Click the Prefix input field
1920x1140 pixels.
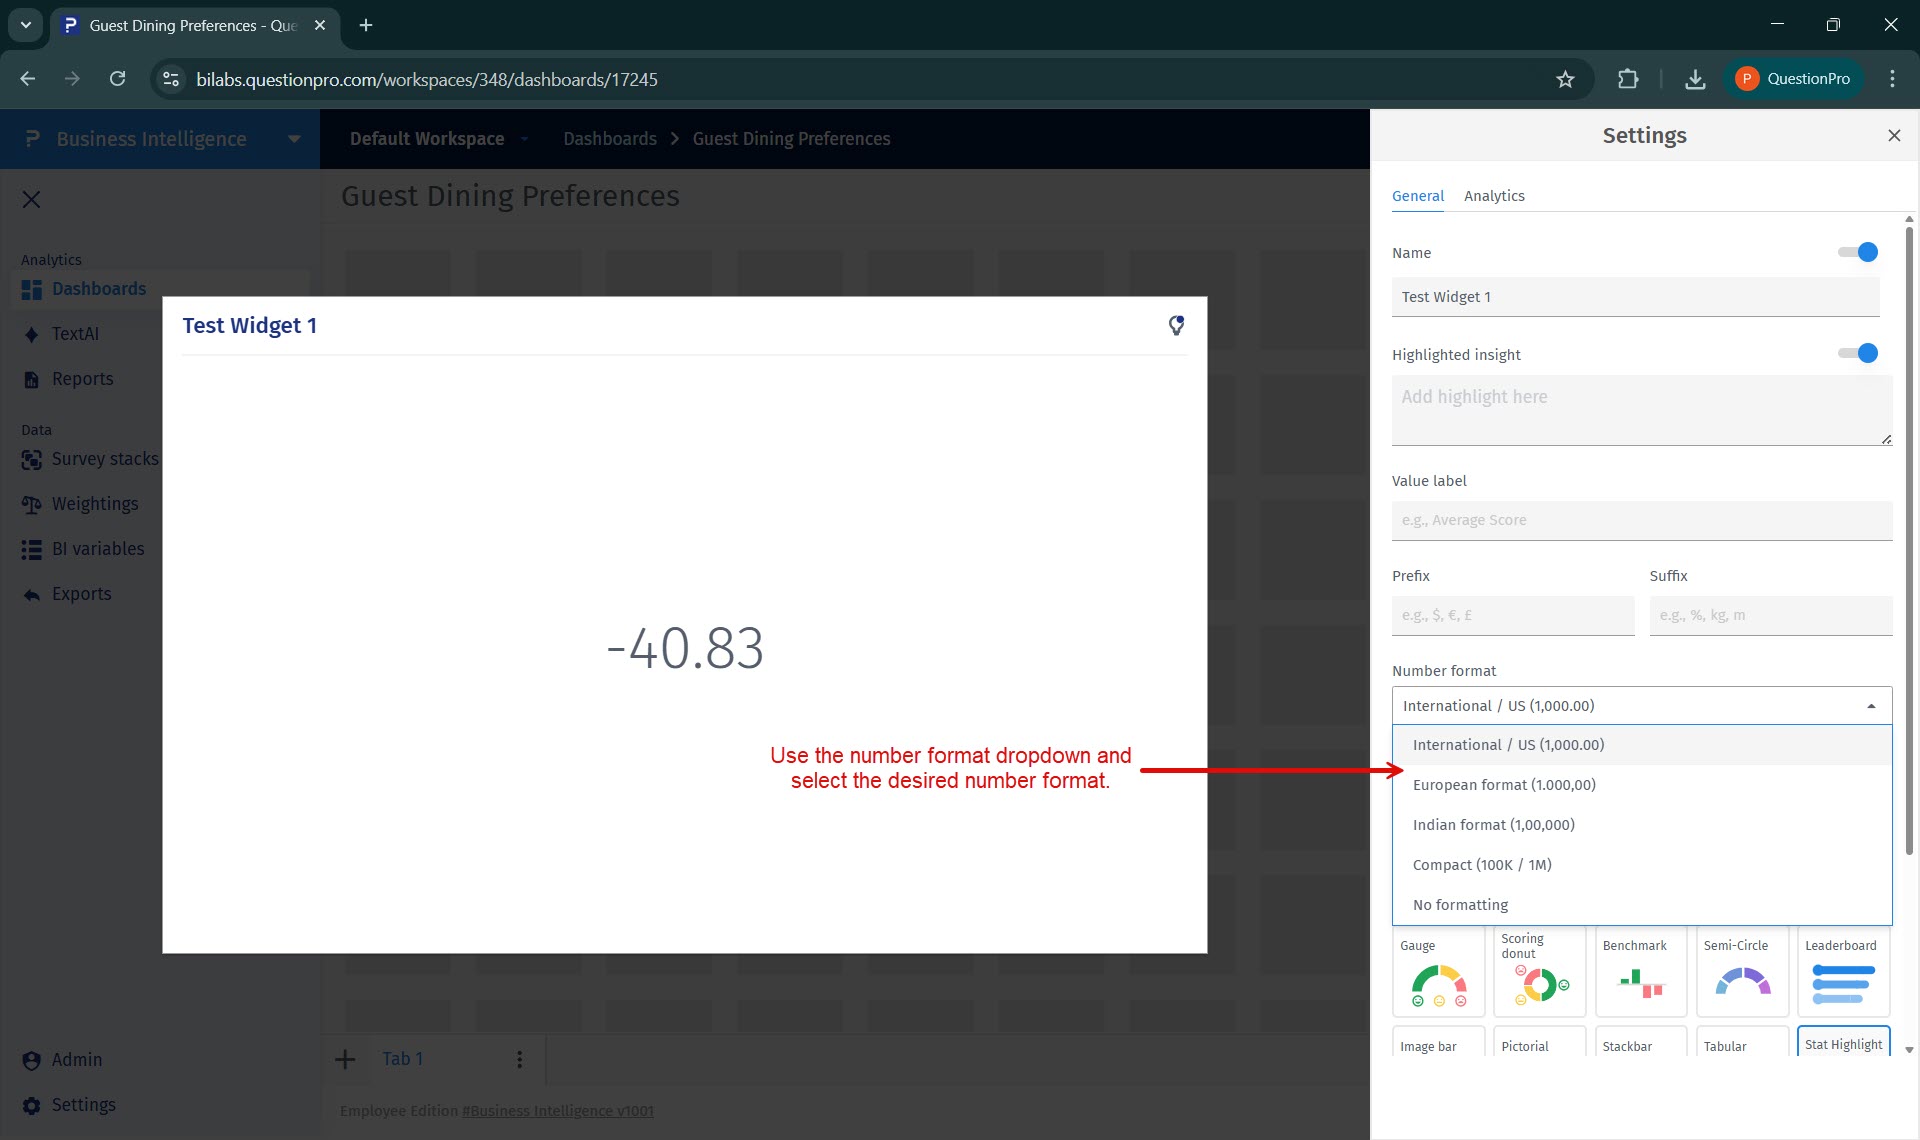point(1512,615)
